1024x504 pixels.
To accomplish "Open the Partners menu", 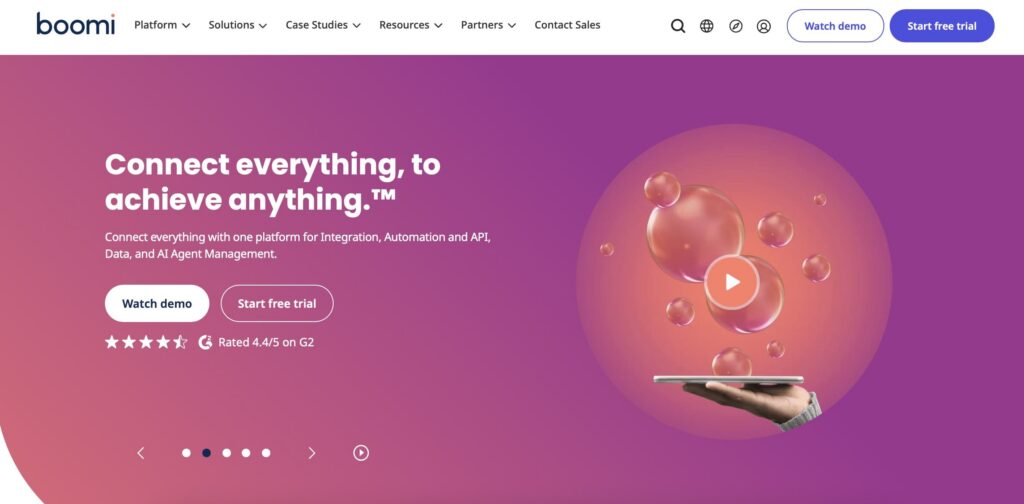I will point(488,25).
